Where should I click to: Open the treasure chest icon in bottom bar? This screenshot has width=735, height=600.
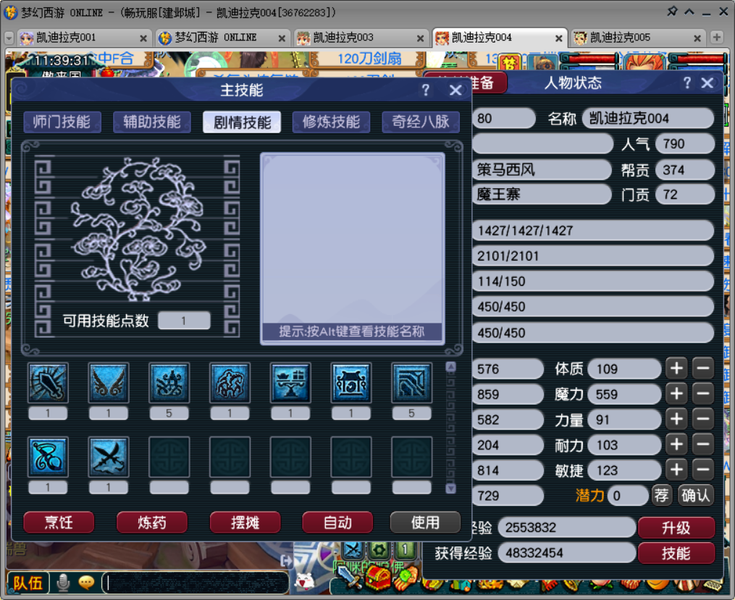click(379, 578)
